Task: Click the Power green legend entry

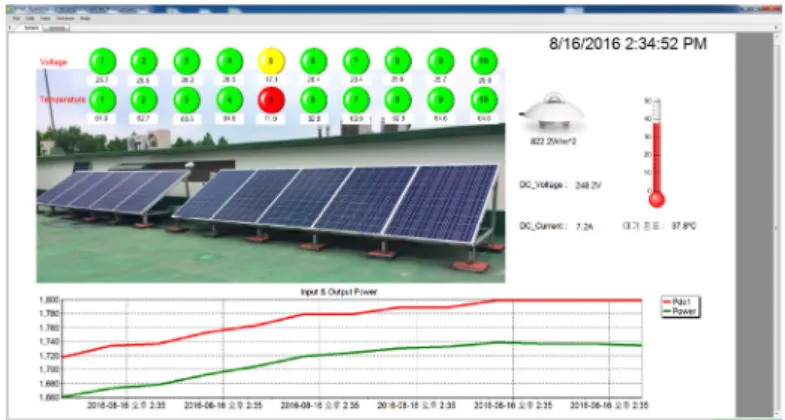Action: (x=679, y=311)
